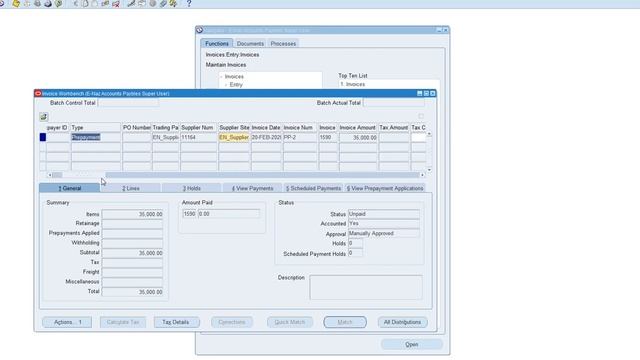Click the Description text box
This screenshot has height=360, width=640.
[366, 287]
